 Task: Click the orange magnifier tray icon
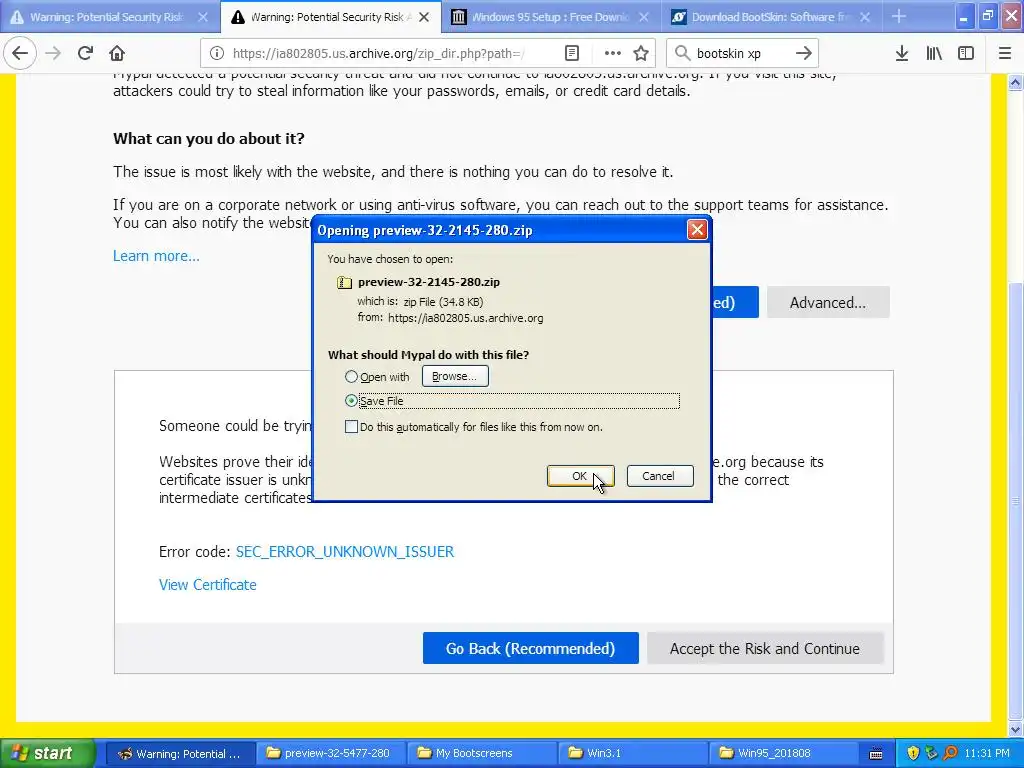pos(950,753)
